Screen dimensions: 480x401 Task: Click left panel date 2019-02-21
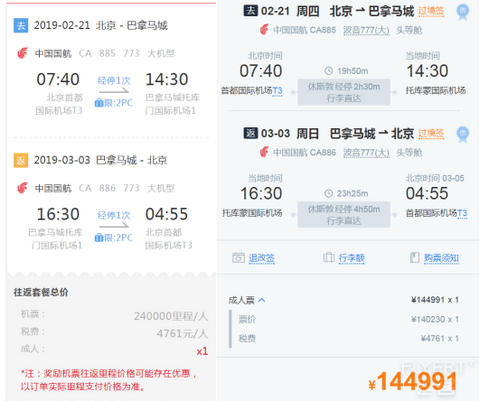click(x=62, y=26)
